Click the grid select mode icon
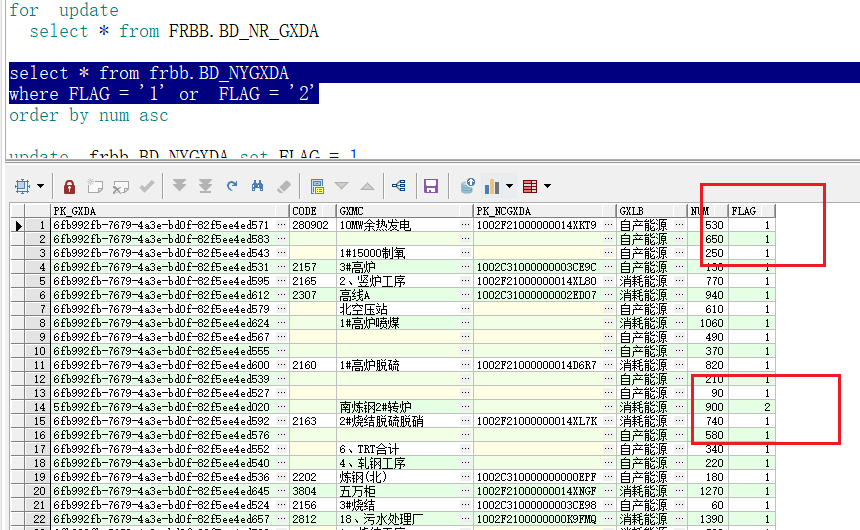Image resolution: width=860 pixels, height=530 pixels. 22,187
